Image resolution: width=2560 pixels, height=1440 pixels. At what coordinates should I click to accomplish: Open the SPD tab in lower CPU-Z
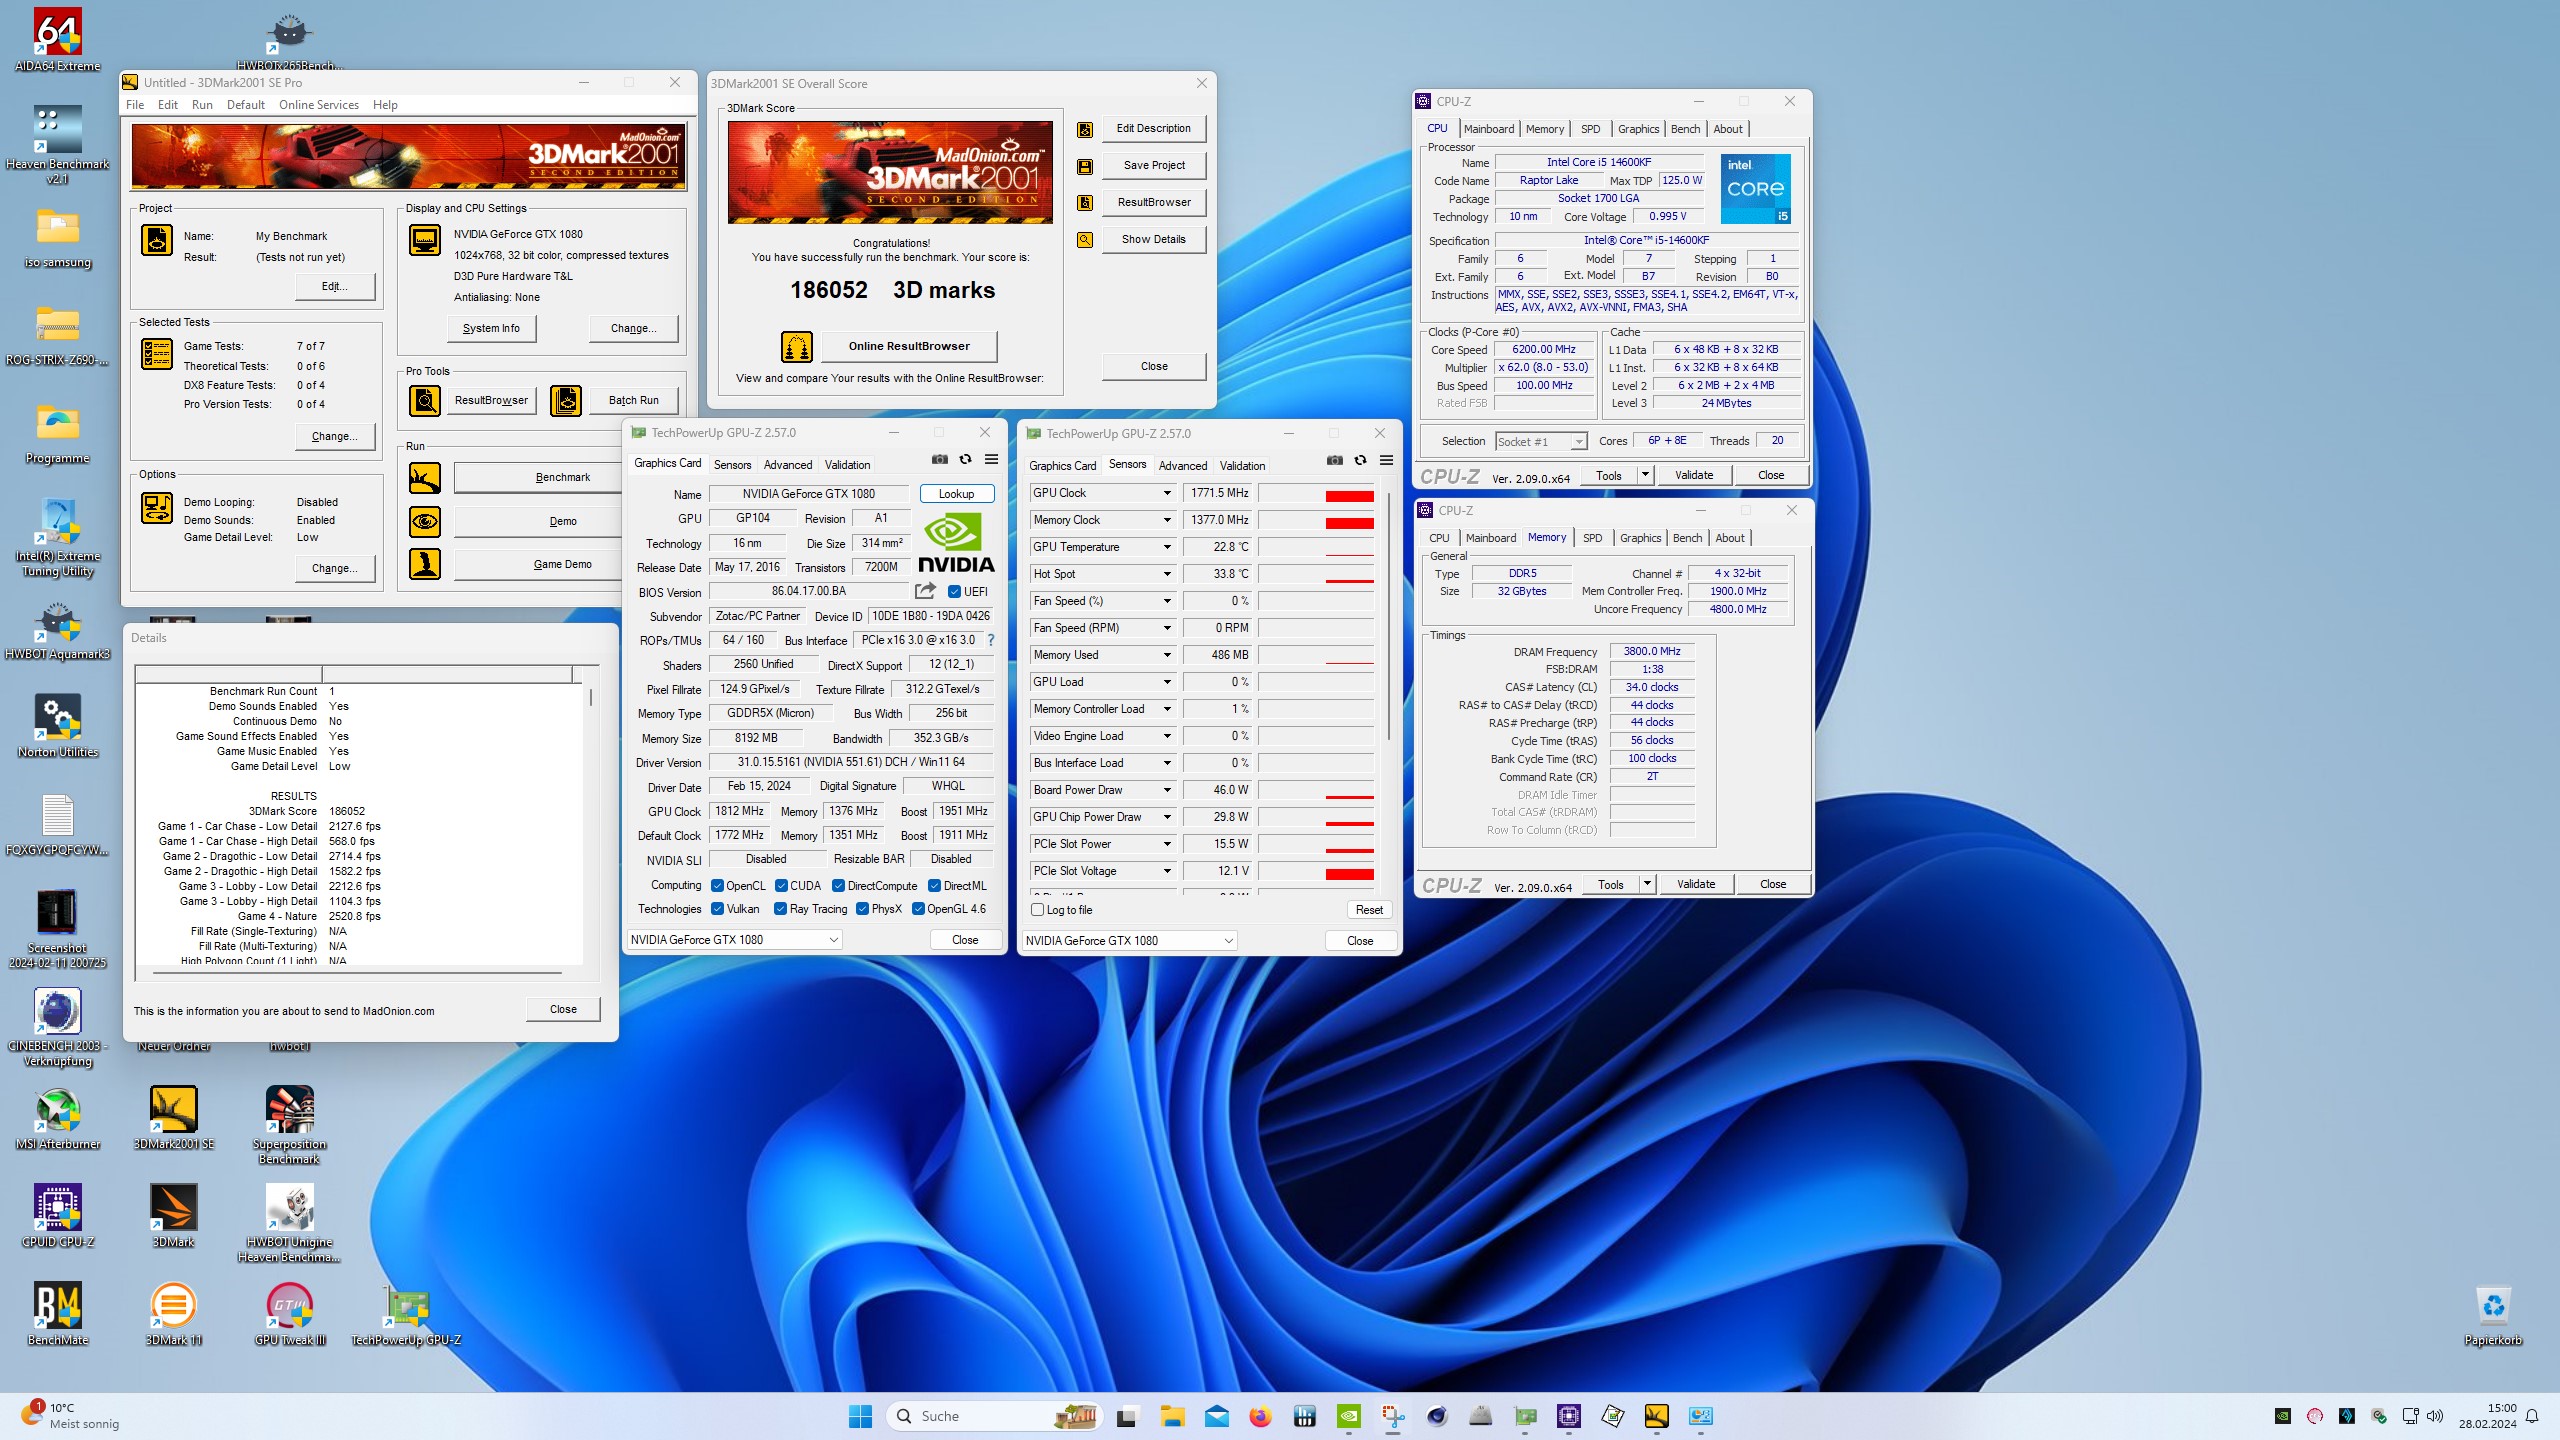(x=1592, y=538)
